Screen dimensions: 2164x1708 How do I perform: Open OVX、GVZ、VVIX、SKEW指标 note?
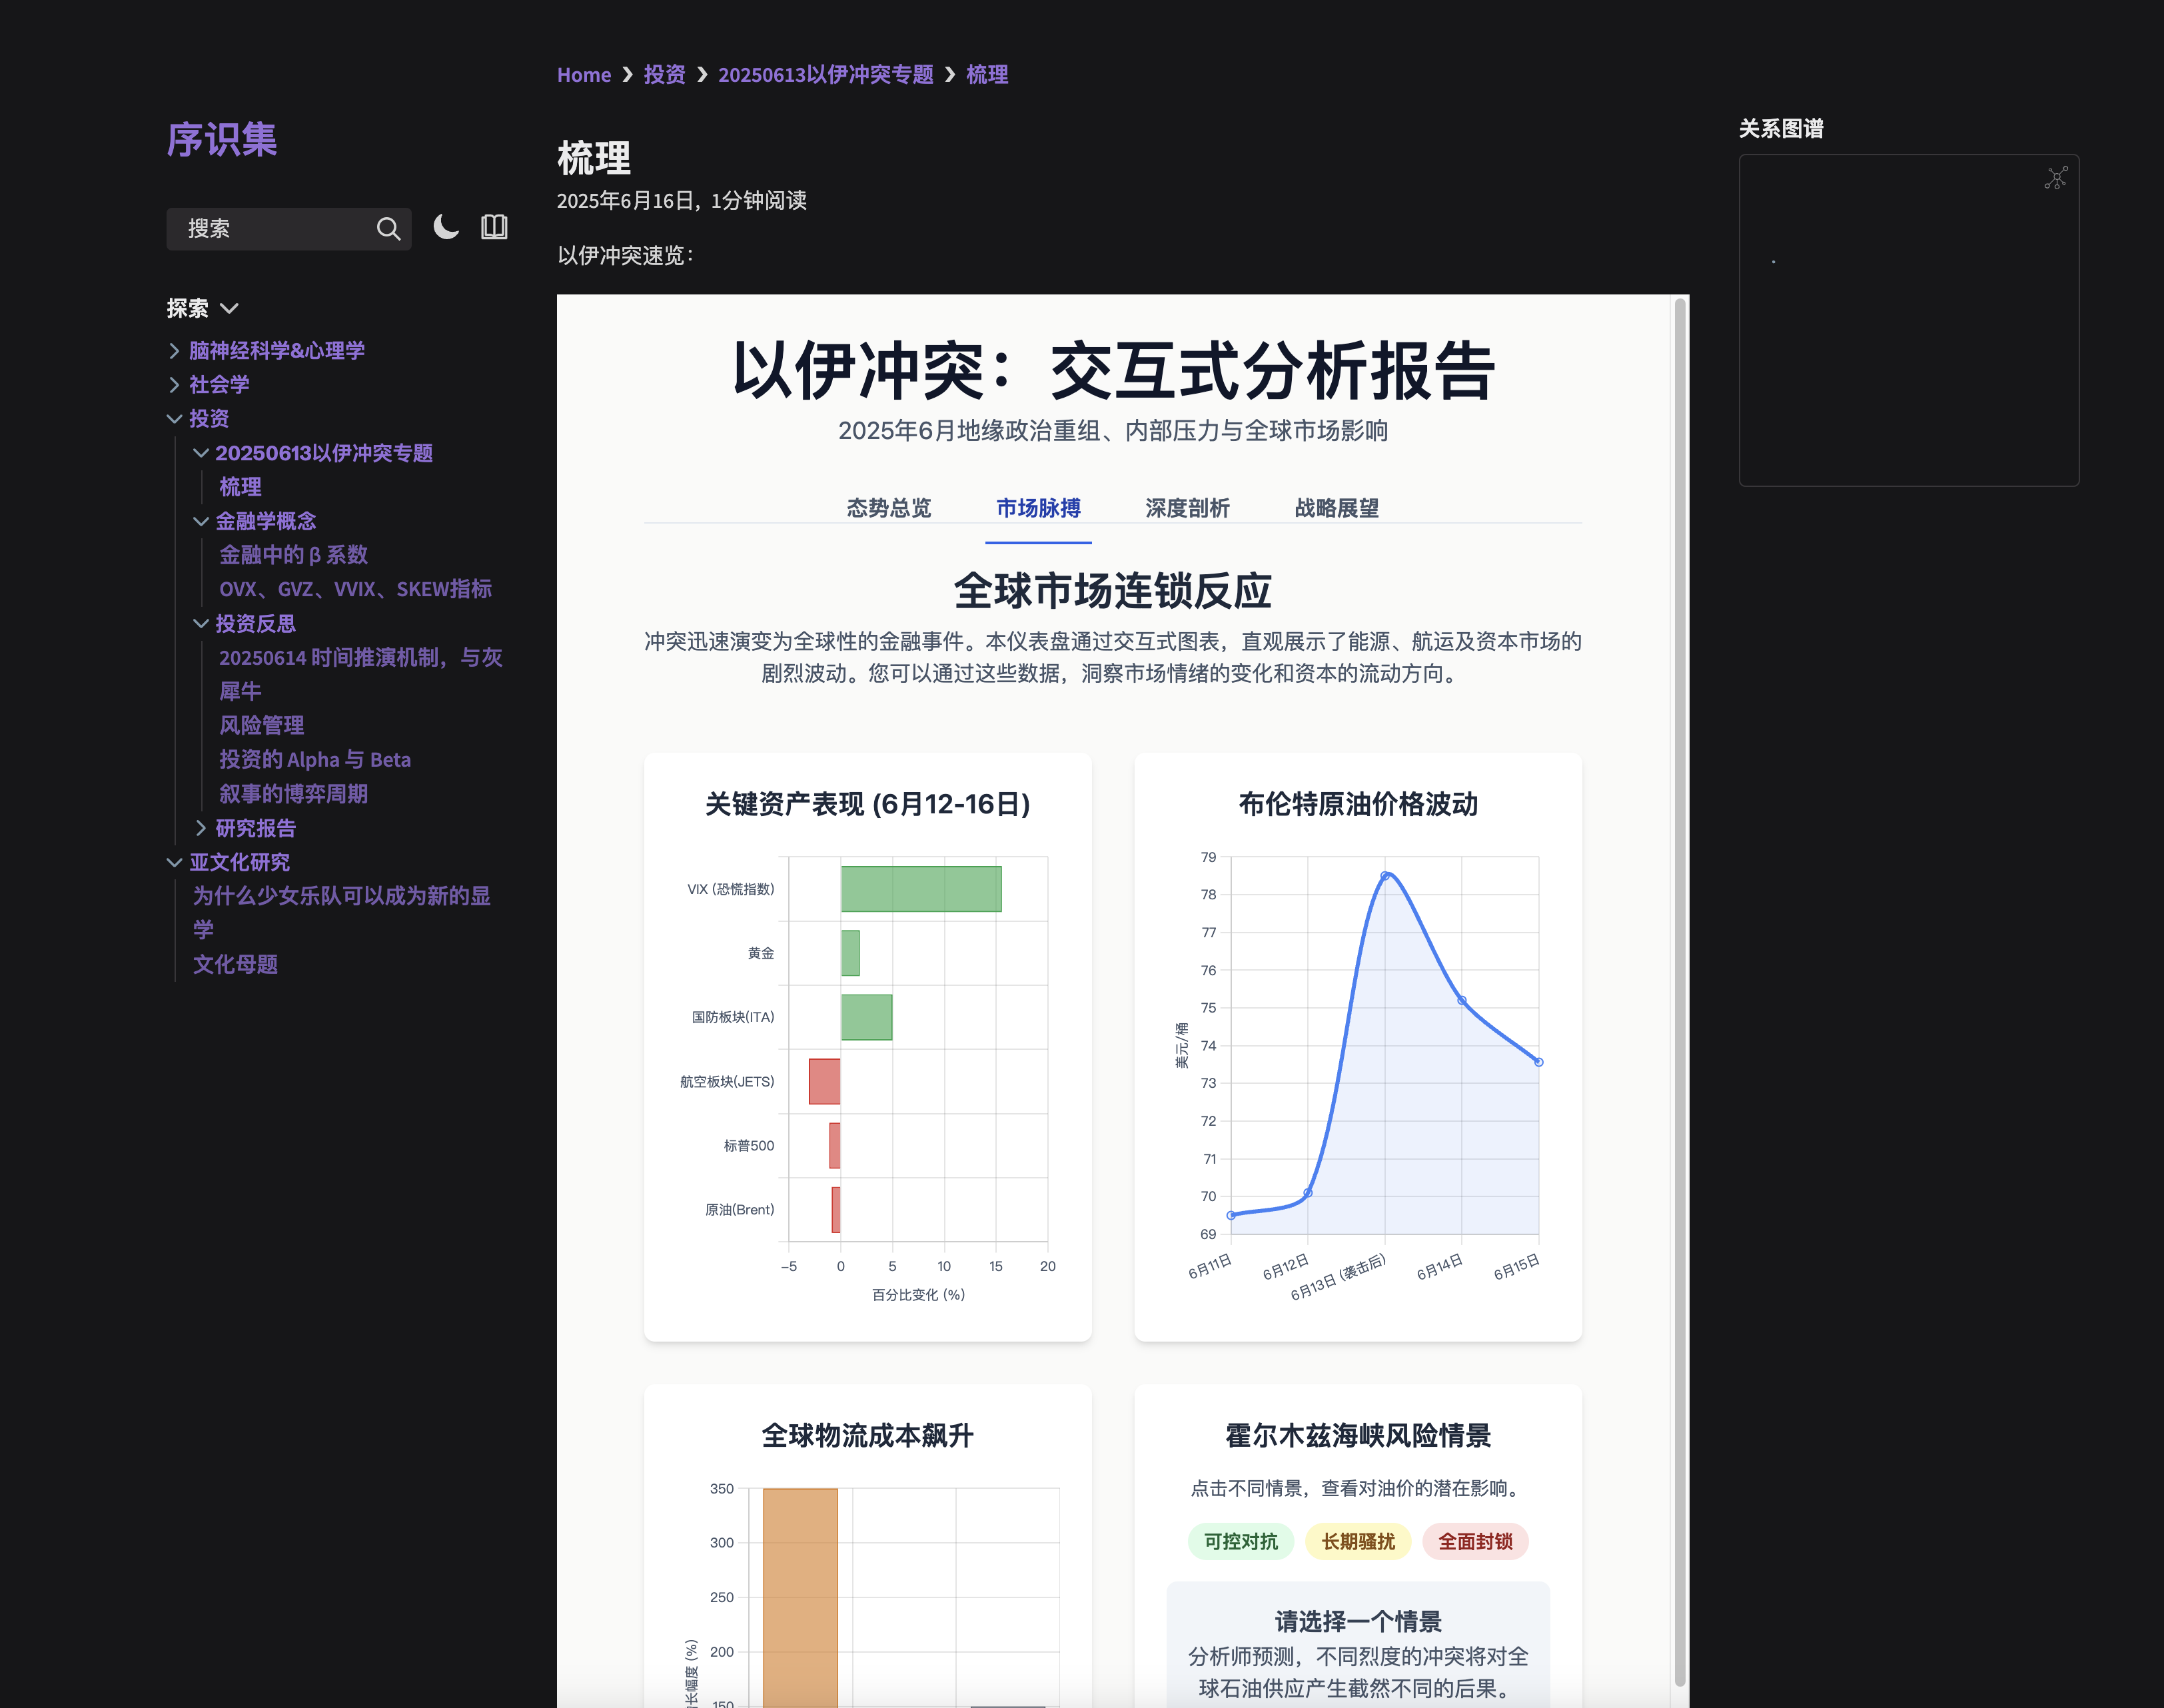(x=356, y=589)
